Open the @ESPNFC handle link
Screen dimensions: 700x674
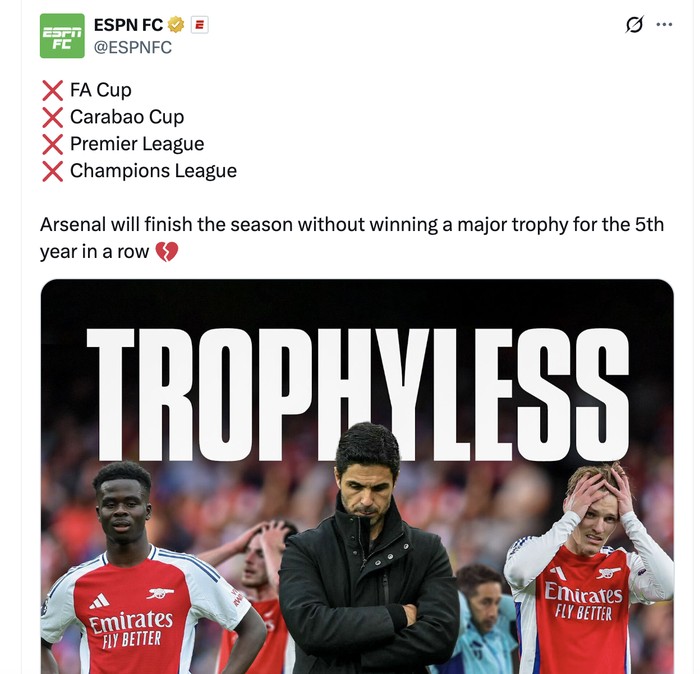(132, 47)
